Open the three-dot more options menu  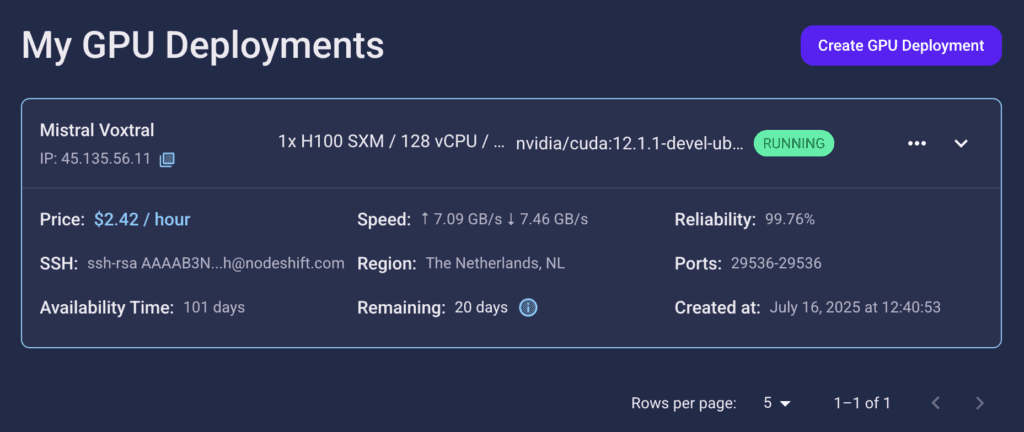917,144
